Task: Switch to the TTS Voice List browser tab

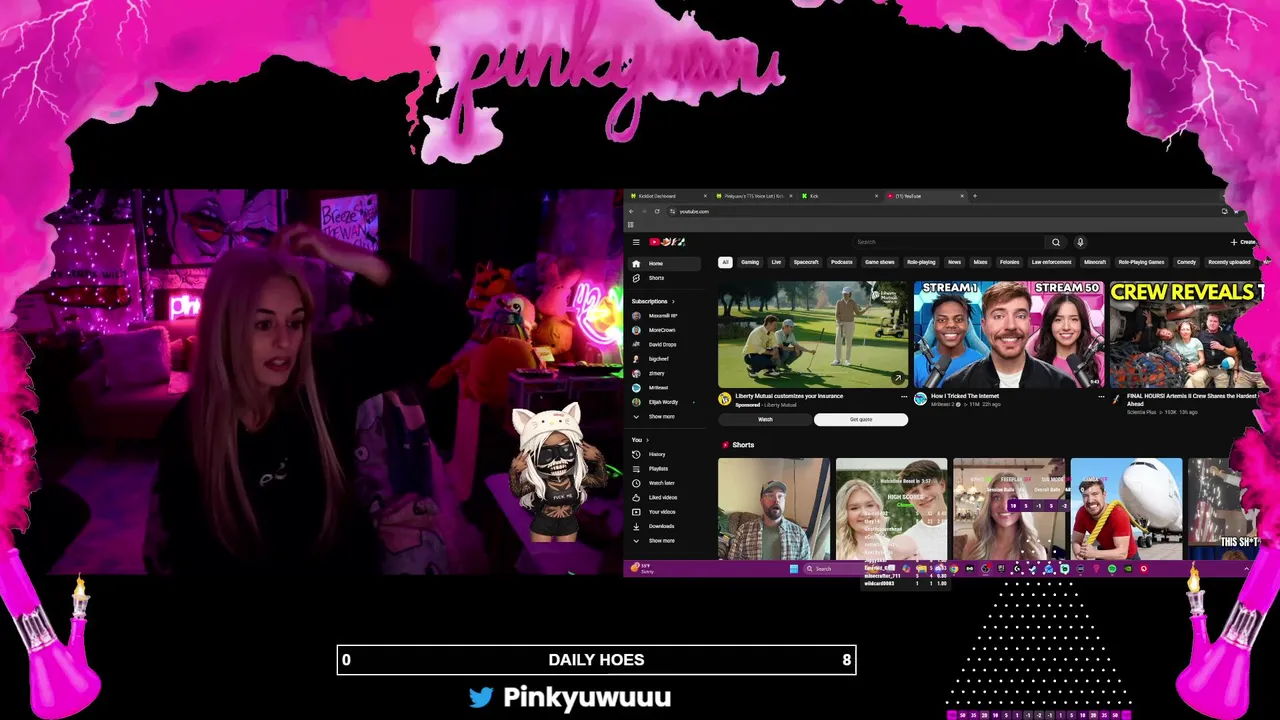Action: [752, 196]
